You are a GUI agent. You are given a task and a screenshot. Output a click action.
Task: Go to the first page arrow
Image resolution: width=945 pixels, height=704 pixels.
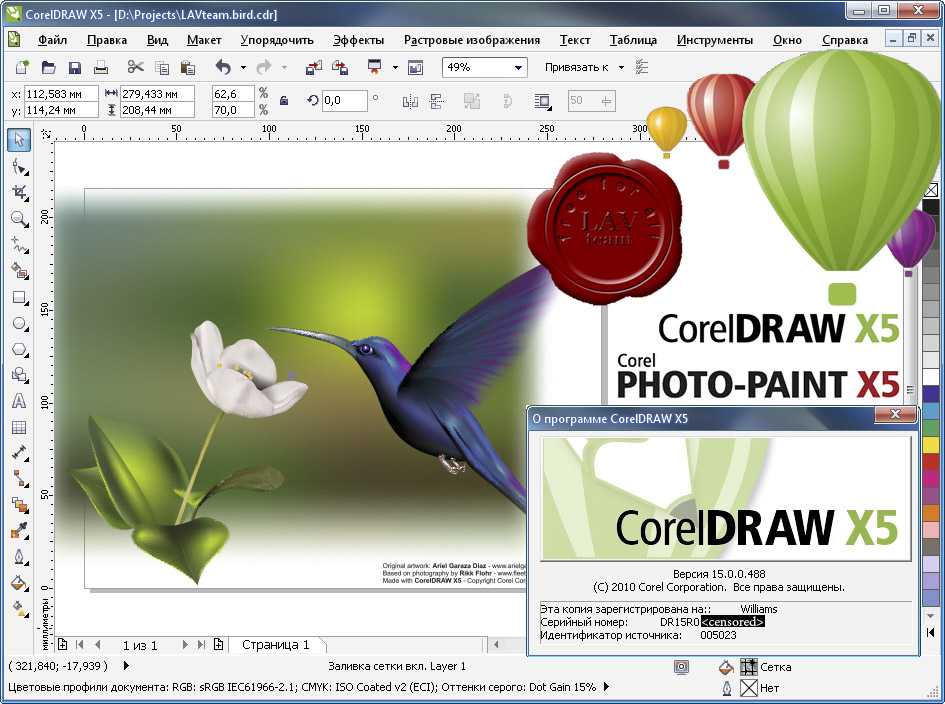(x=80, y=645)
